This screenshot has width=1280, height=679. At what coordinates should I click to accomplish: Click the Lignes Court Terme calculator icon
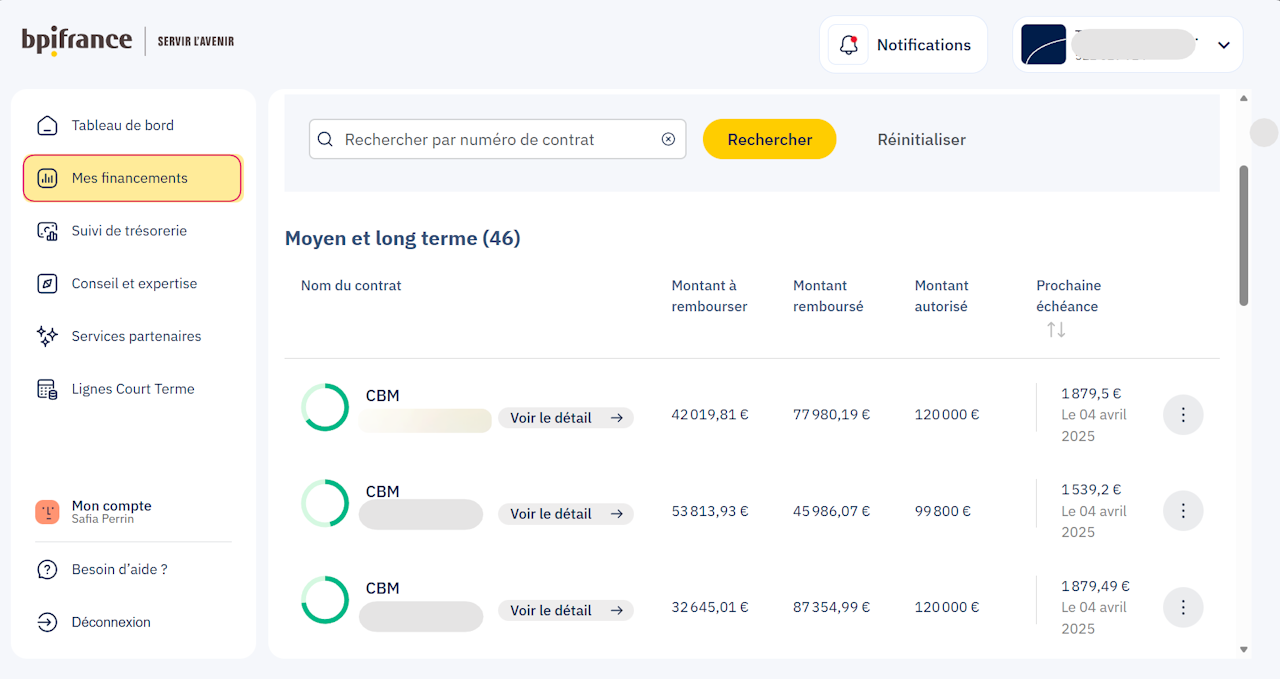pos(47,390)
